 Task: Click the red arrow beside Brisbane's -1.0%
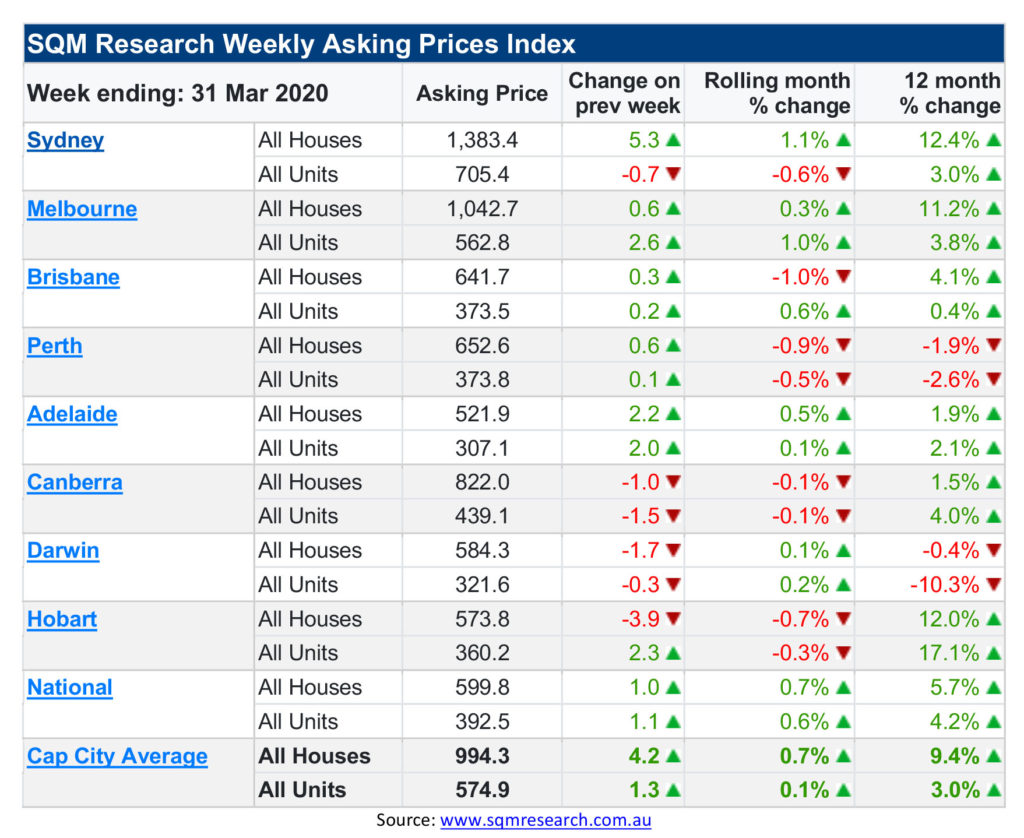pos(844,276)
